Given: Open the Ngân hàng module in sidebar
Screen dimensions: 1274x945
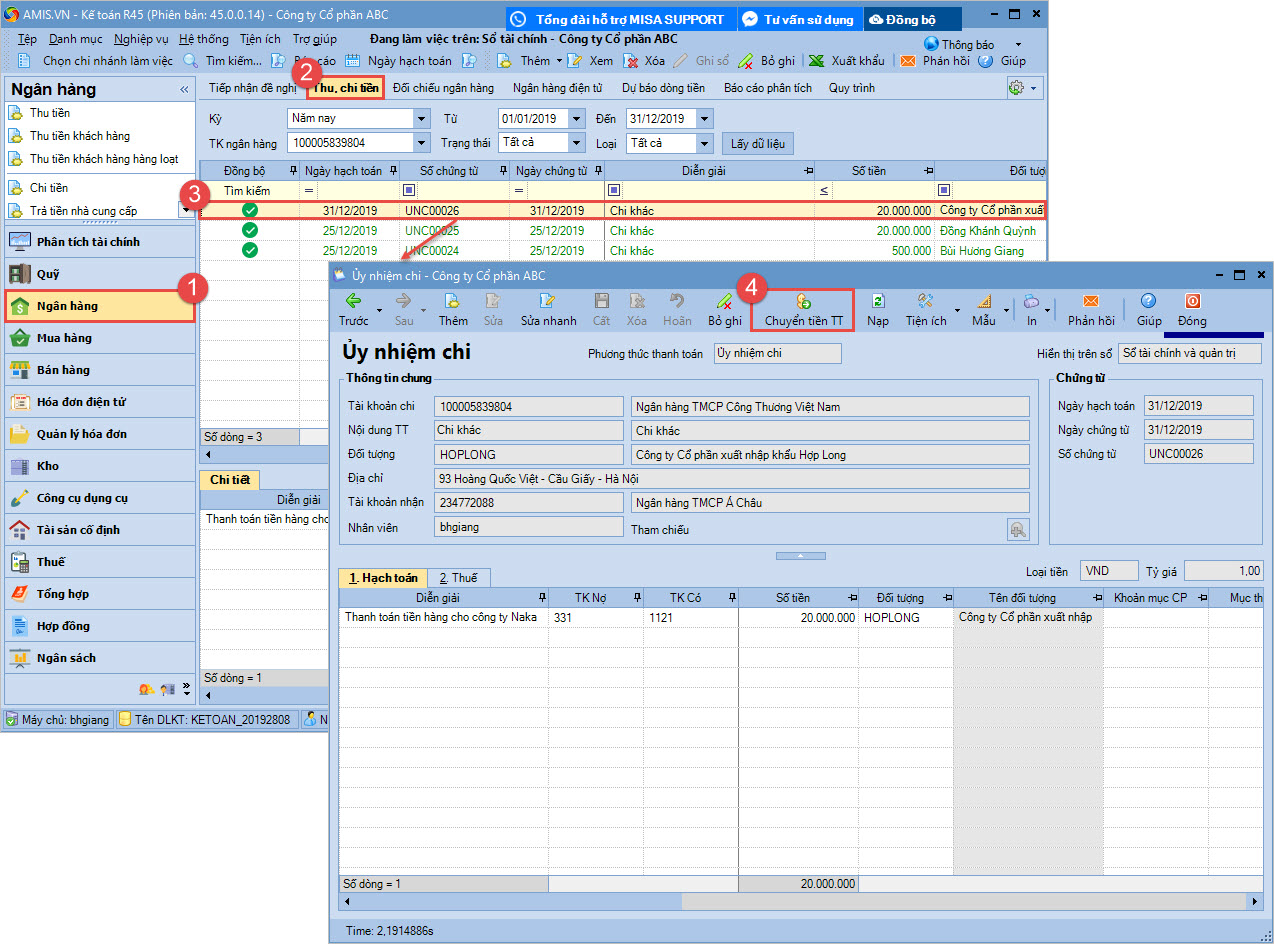Looking at the screenshot, I should [100, 306].
